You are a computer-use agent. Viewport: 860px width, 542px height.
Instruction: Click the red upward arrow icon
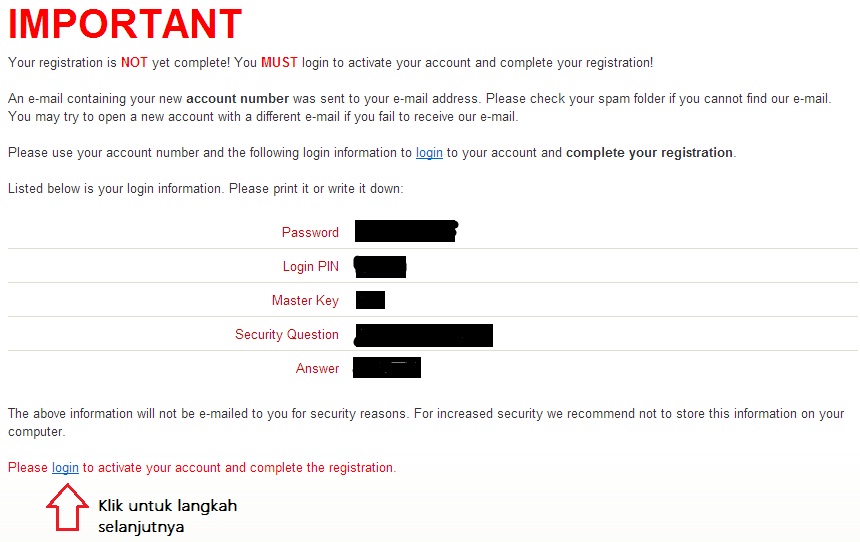pyautogui.click(x=65, y=508)
